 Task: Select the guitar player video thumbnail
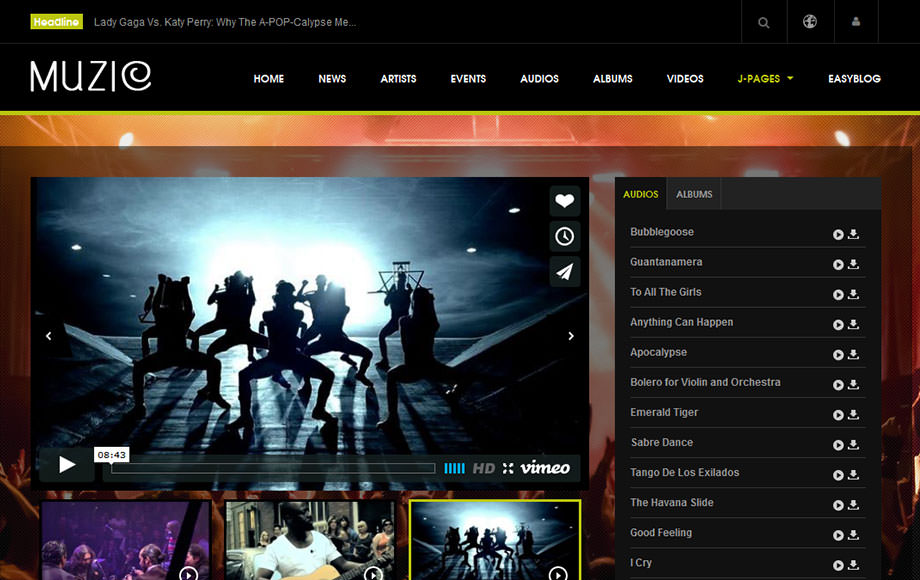(310, 540)
